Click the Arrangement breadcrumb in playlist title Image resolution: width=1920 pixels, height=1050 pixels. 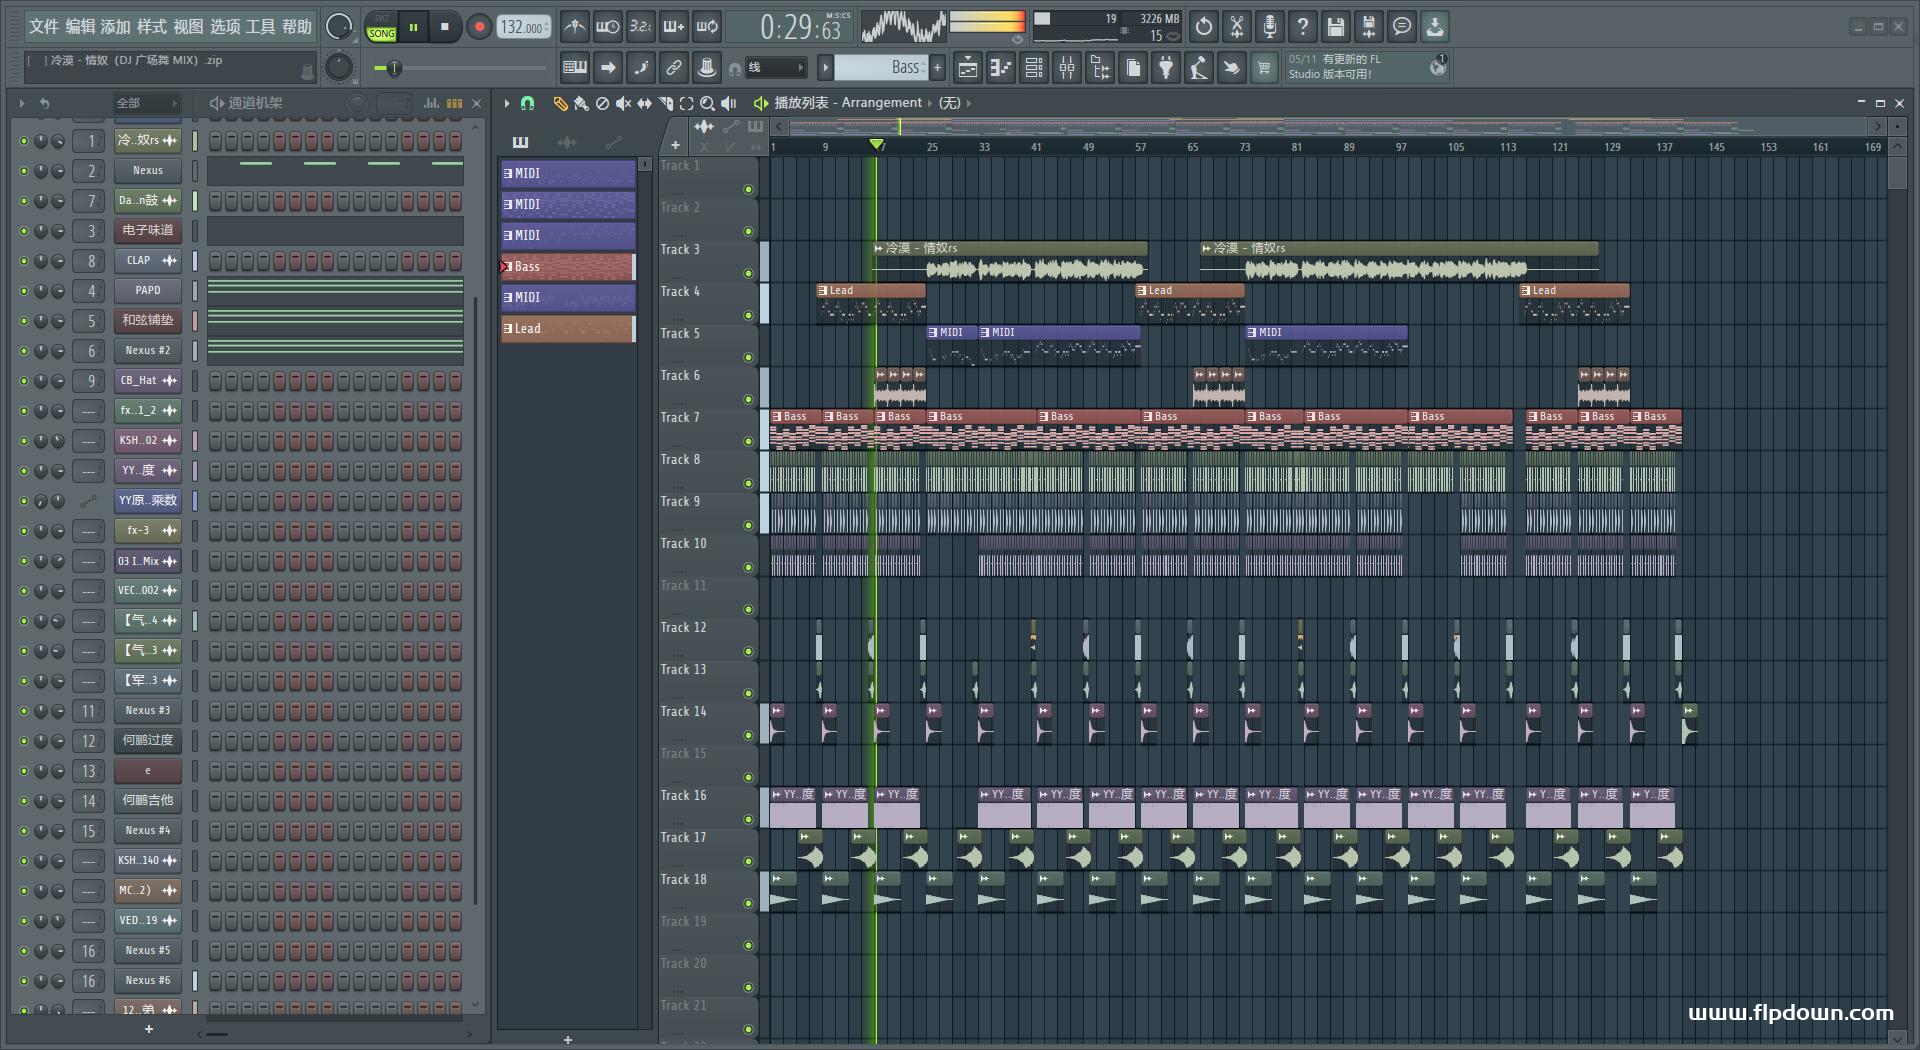[x=881, y=103]
